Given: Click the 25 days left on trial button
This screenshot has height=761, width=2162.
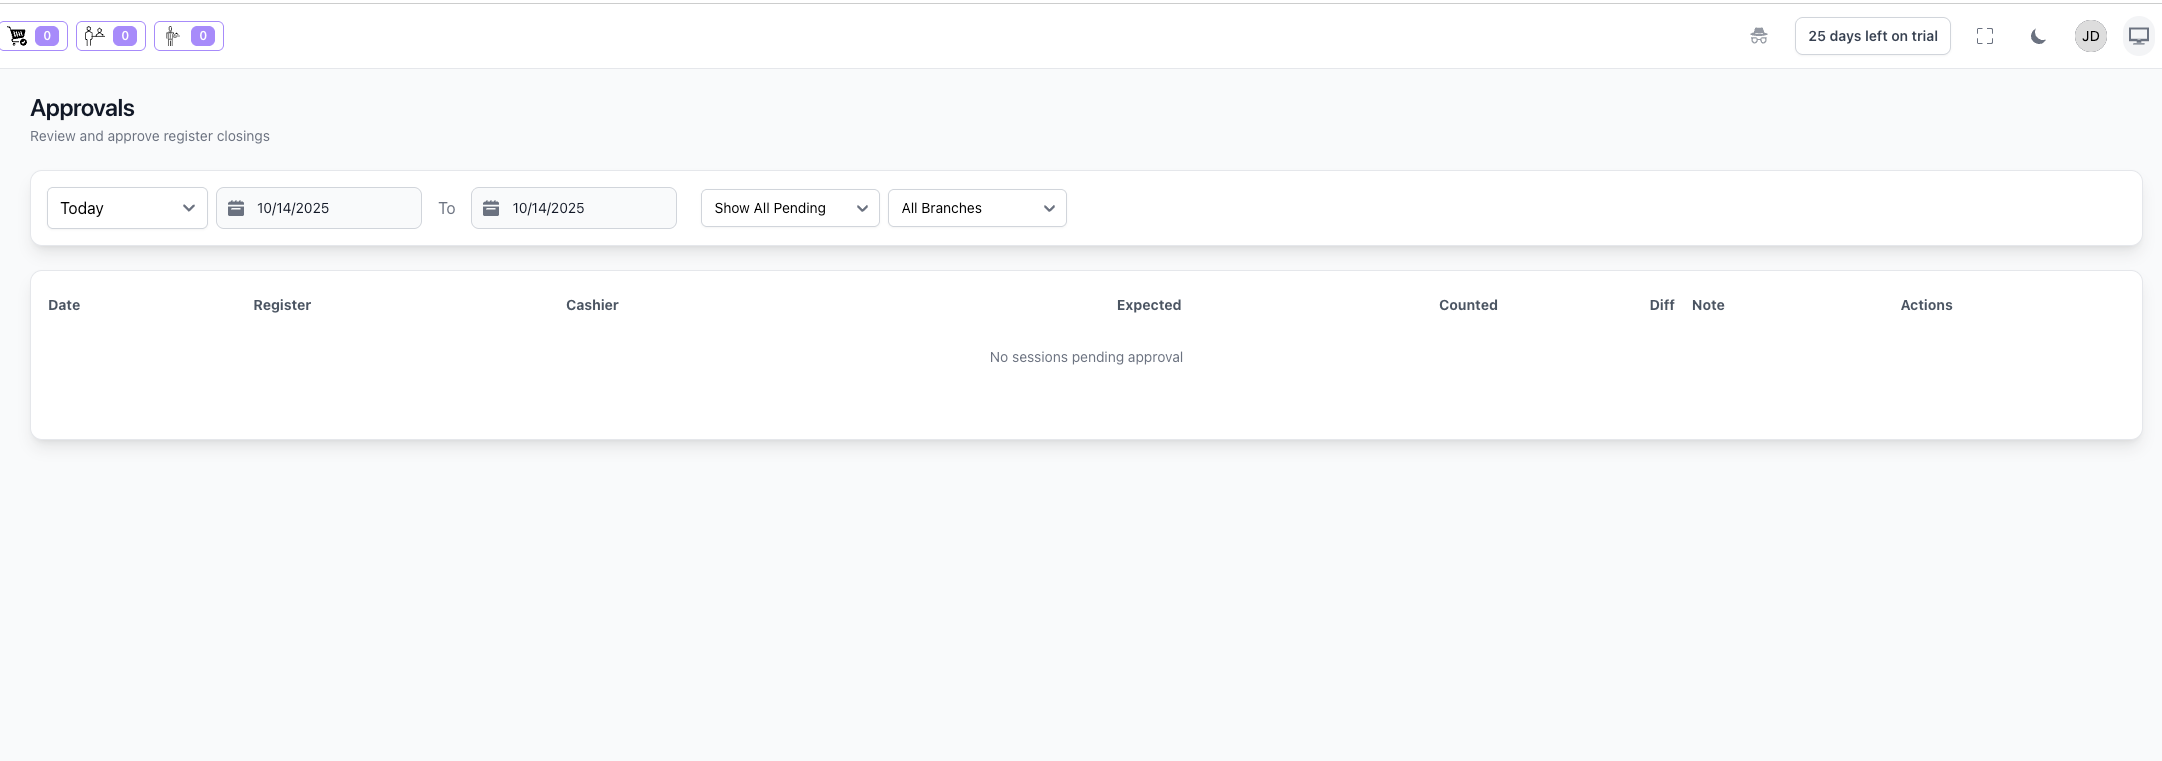Looking at the screenshot, I should (x=1872, y=36).
